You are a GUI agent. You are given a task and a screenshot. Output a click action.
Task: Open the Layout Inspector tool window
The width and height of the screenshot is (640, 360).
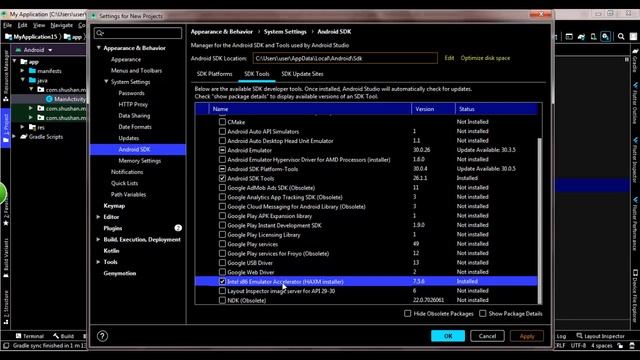pyautogui.click(x=600, y=336)
